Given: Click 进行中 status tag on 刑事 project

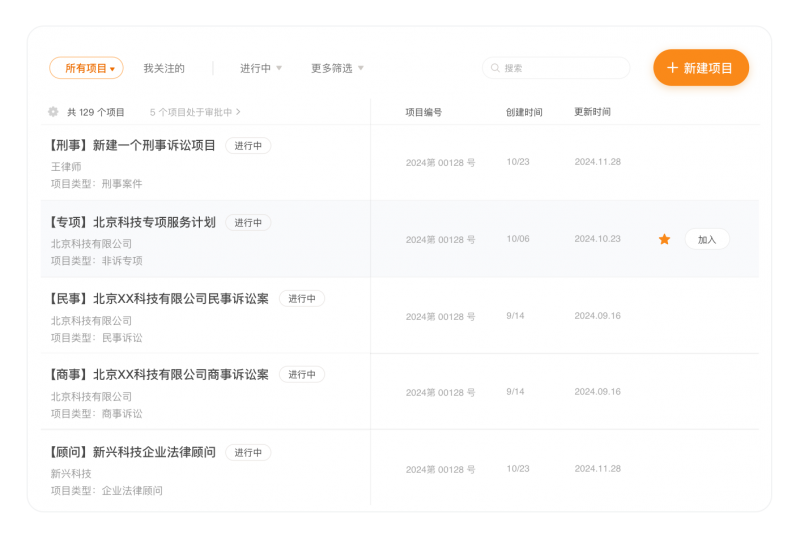Looking at the screenshot, I should (248, 146).
